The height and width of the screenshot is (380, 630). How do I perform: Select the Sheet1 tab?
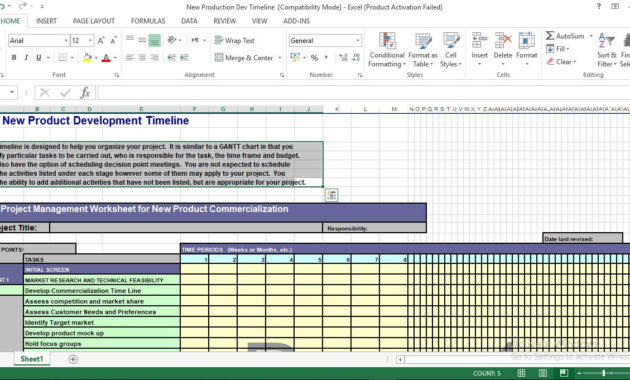pos(32,359)
